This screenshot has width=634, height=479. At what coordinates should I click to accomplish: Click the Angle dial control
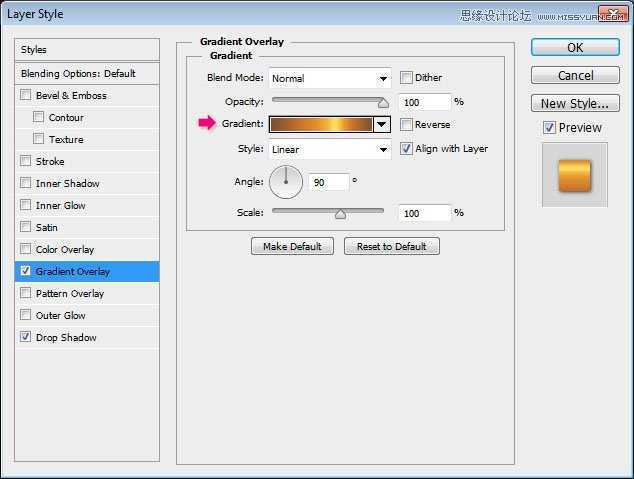[286, 182]
